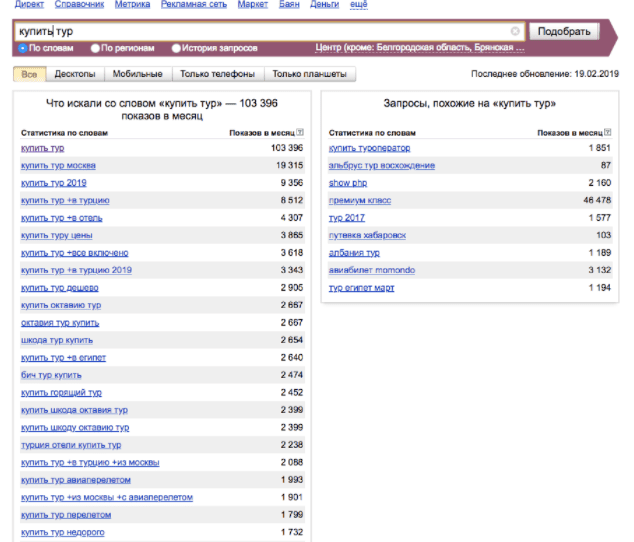The height and width of the screenshot is (542, 634).
Task: Switch to the 'Десктопы' tab
Action: (x=74, y=74)
